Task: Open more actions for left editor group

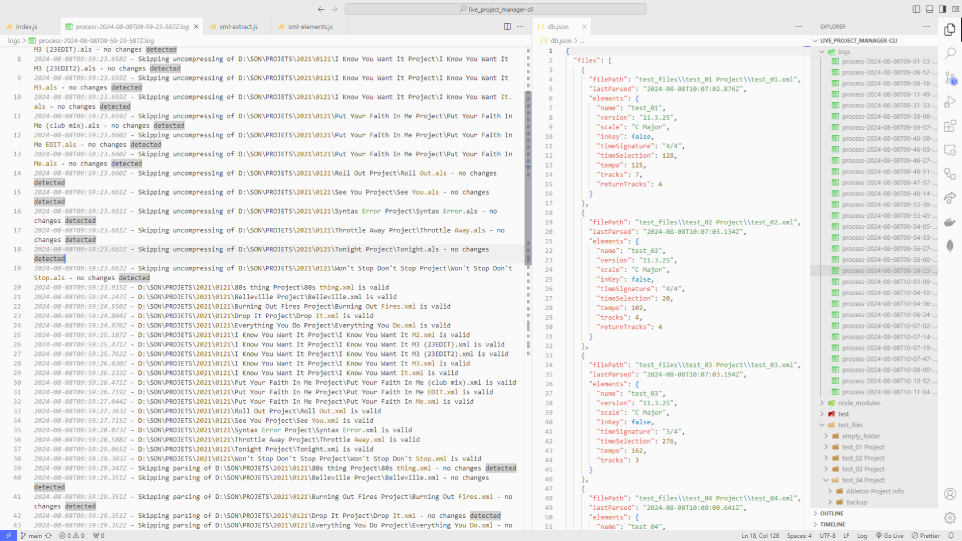Action: 520,26
